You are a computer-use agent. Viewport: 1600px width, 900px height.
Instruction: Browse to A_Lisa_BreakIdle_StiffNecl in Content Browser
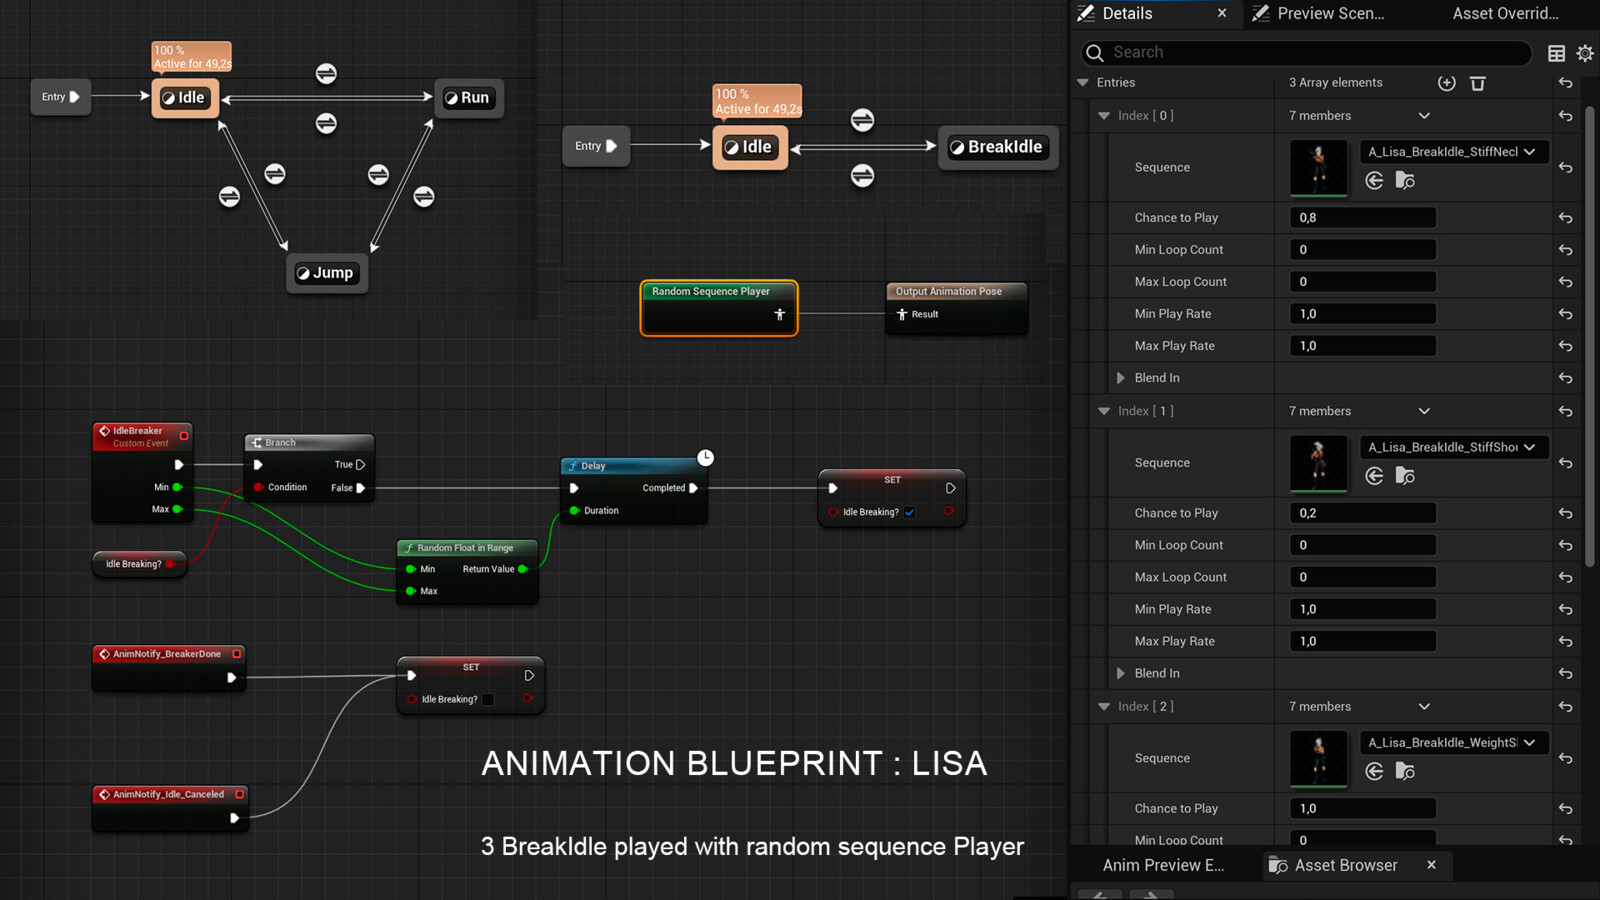pyautogui.click(x=1406, y=181)
